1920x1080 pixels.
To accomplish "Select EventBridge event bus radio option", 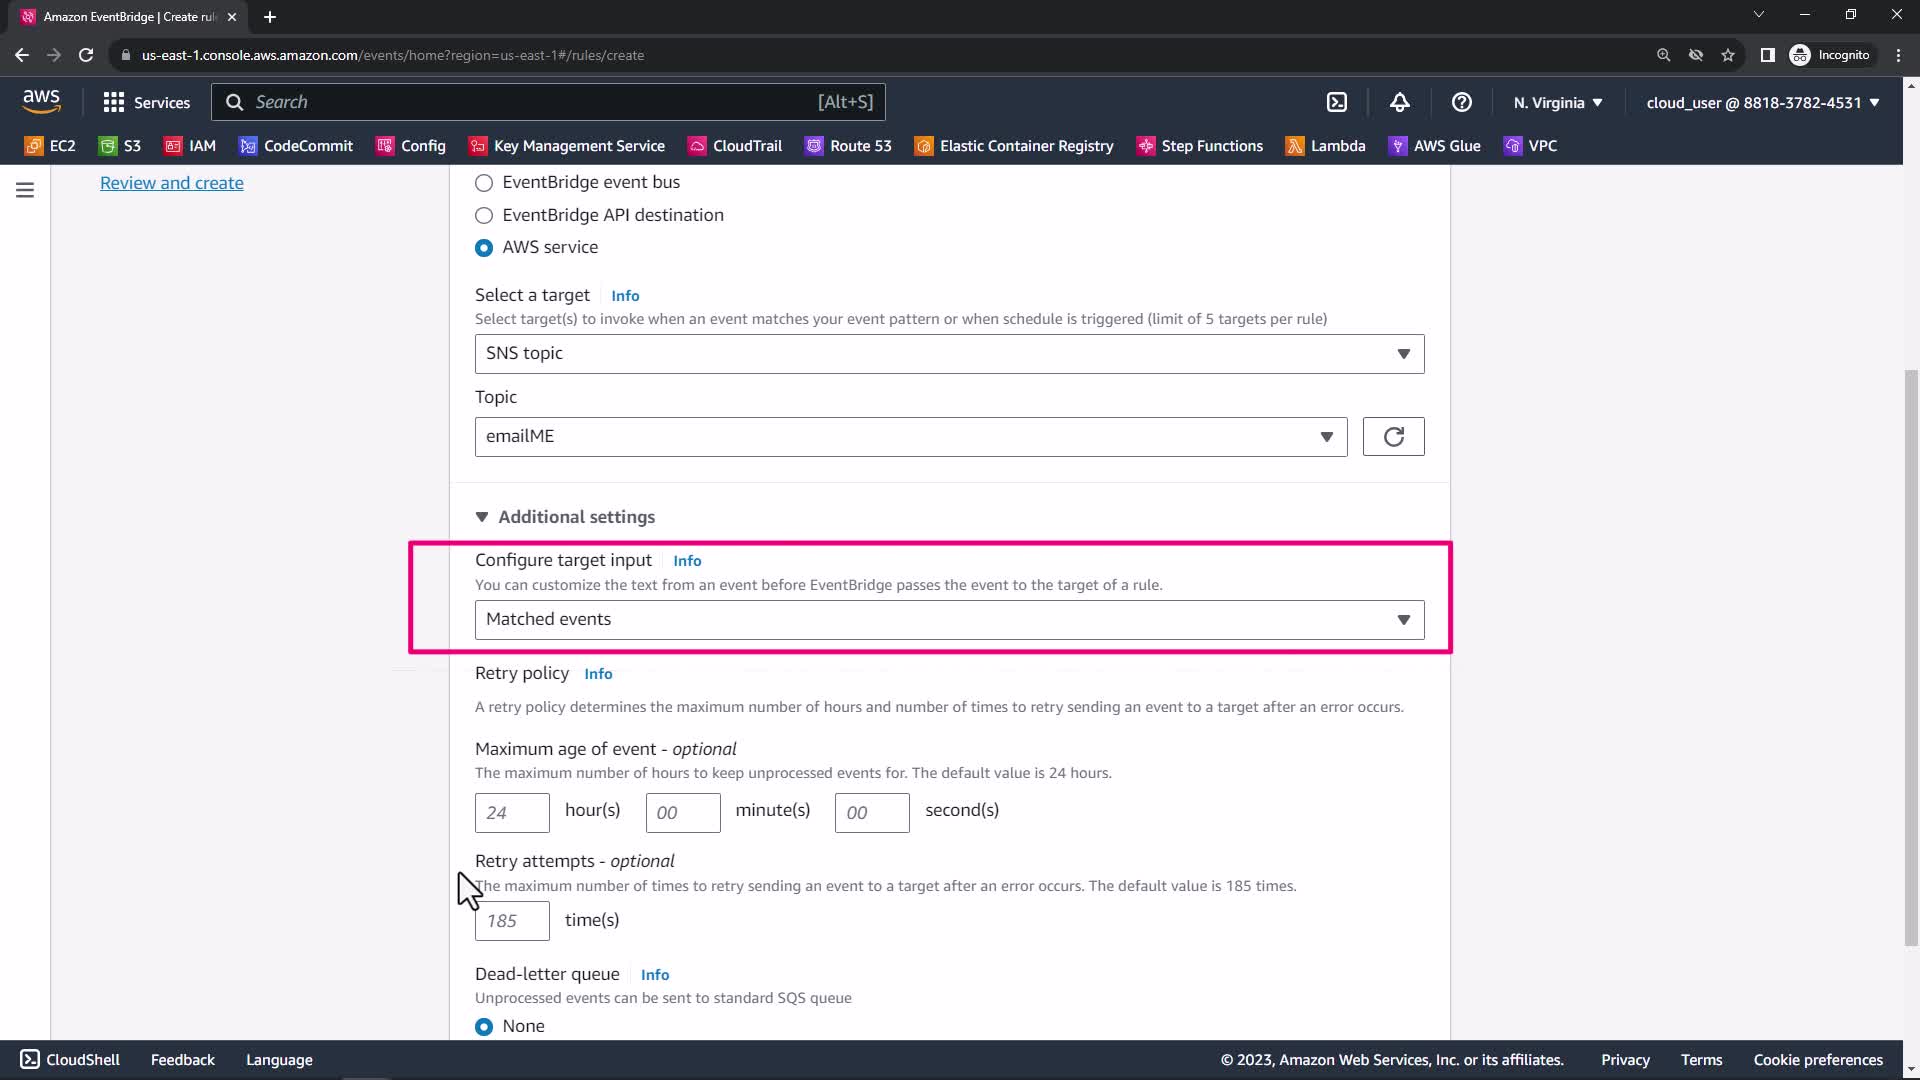I will [x=484, y=183].
